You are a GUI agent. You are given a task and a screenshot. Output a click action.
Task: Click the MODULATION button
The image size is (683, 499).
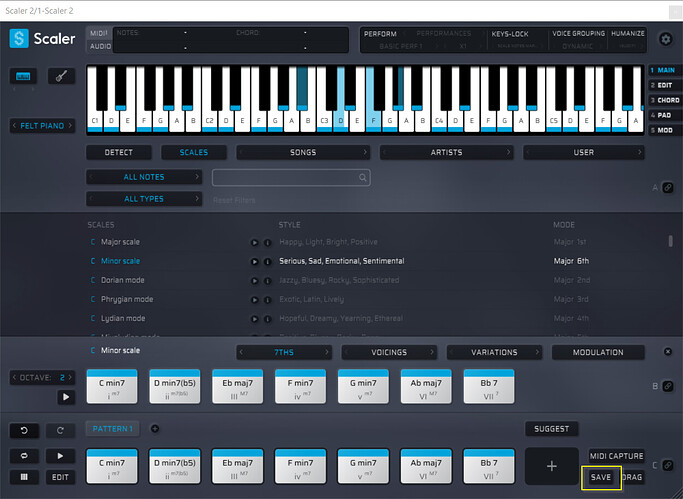[x=598, y=353]
